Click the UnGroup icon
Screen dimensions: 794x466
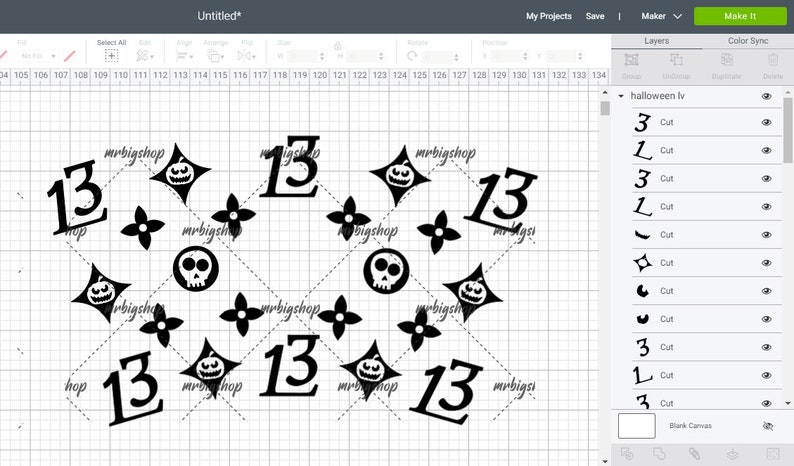pyautogui.click(x=676, y=60)
